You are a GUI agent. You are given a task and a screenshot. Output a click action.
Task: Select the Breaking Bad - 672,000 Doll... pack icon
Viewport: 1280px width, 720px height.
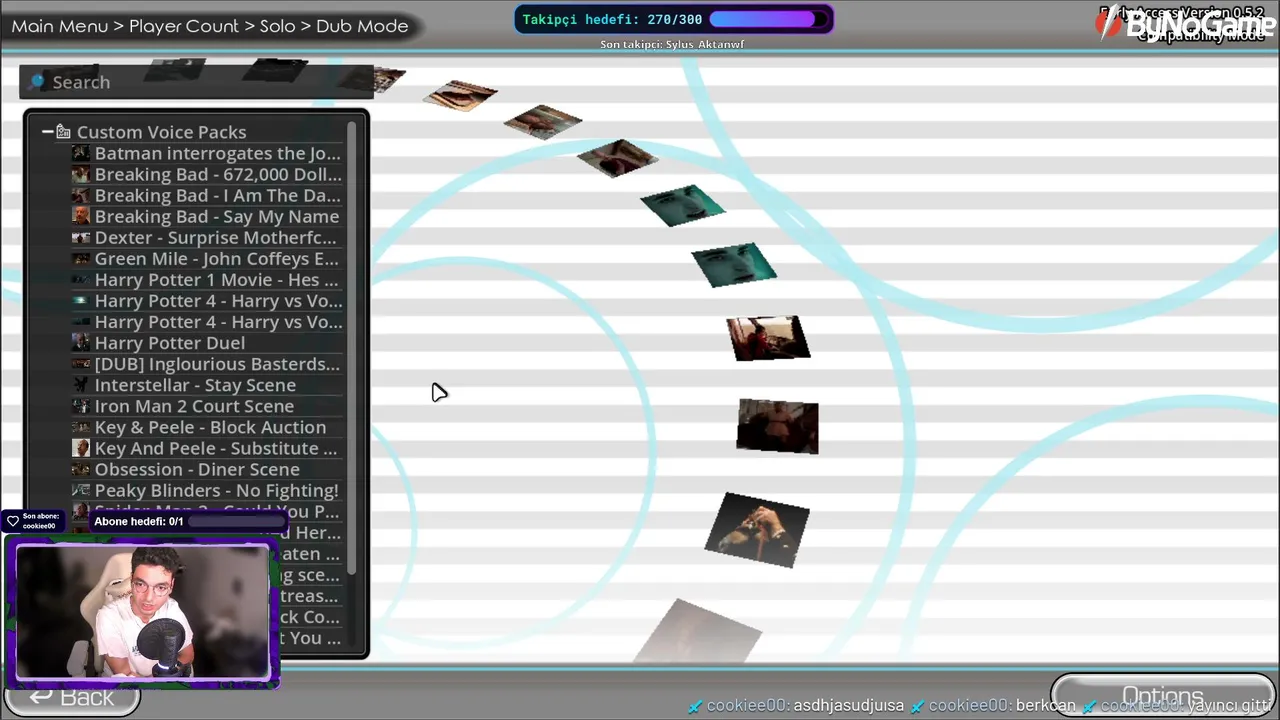pos(81,174)
